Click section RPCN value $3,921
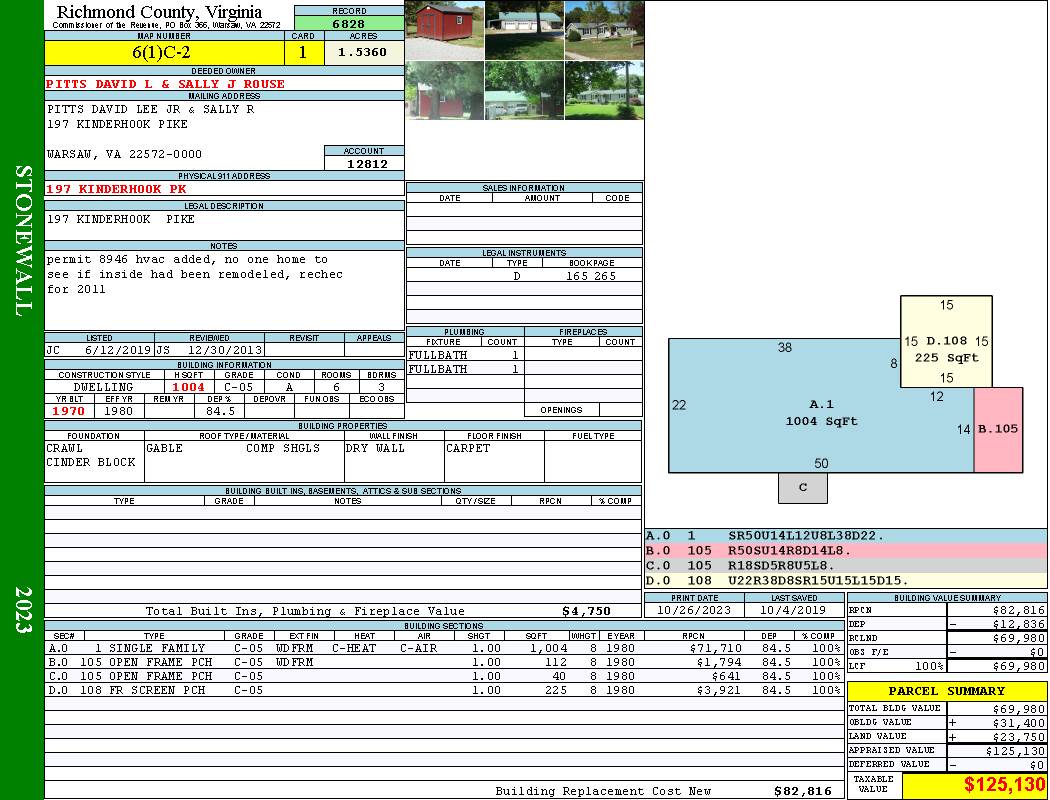The image size is (1050, 800). 719,690
